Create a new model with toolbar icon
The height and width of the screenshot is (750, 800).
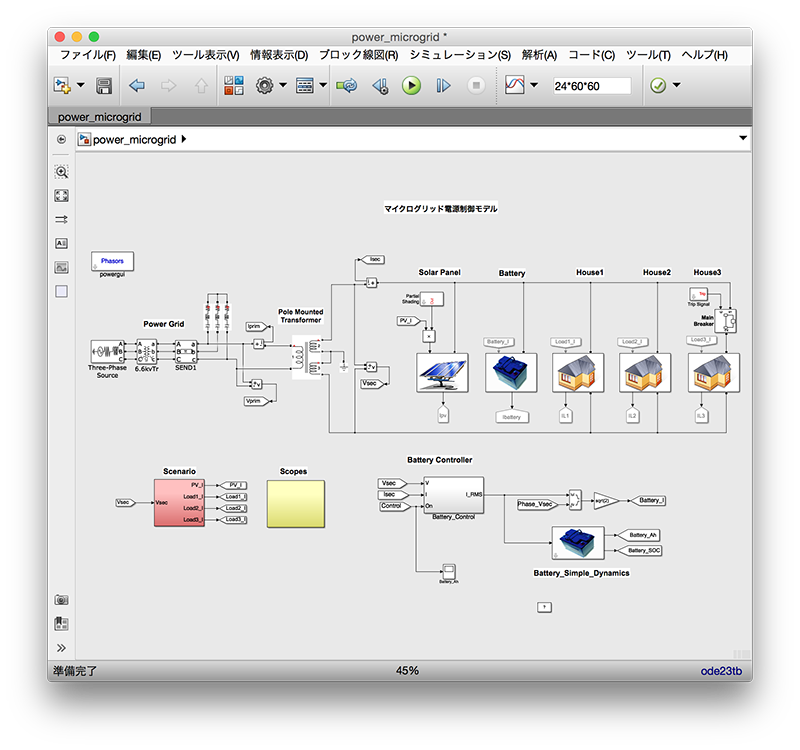point(62,85)
